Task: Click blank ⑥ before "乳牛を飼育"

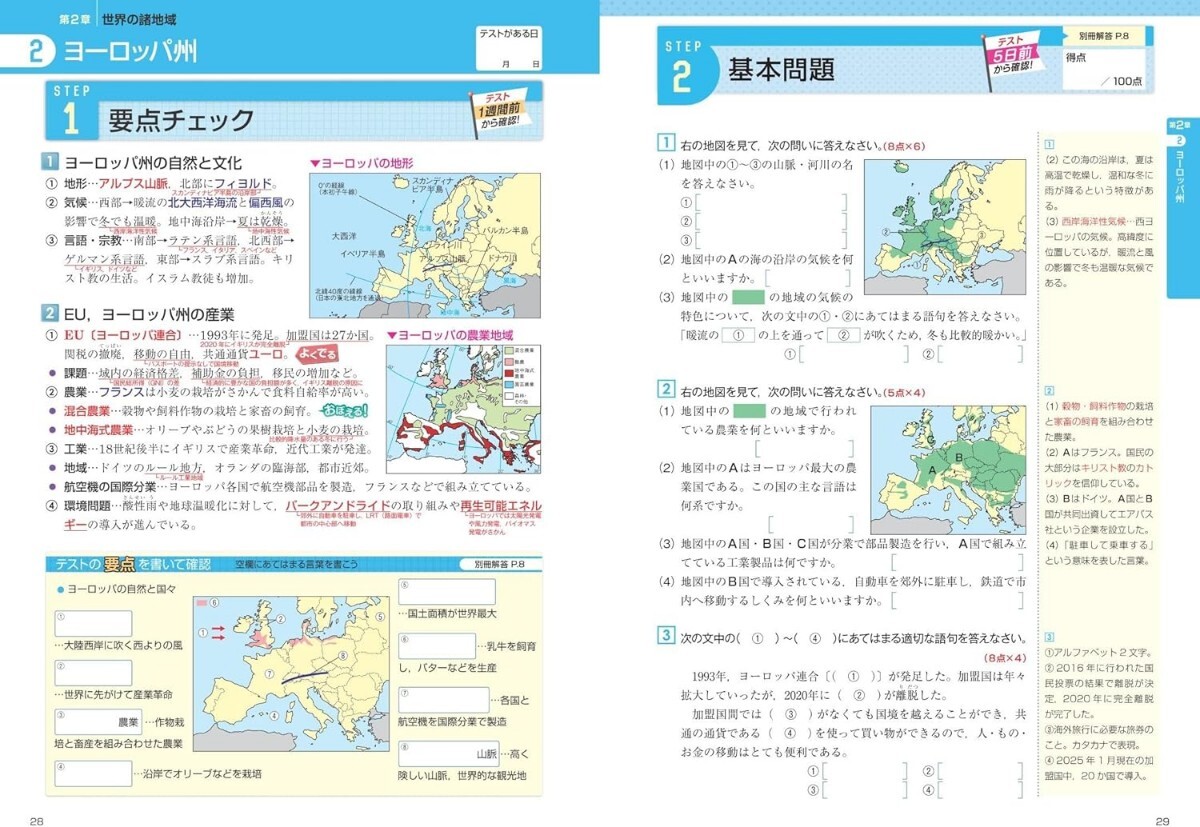Action: [x=437, y=647]
